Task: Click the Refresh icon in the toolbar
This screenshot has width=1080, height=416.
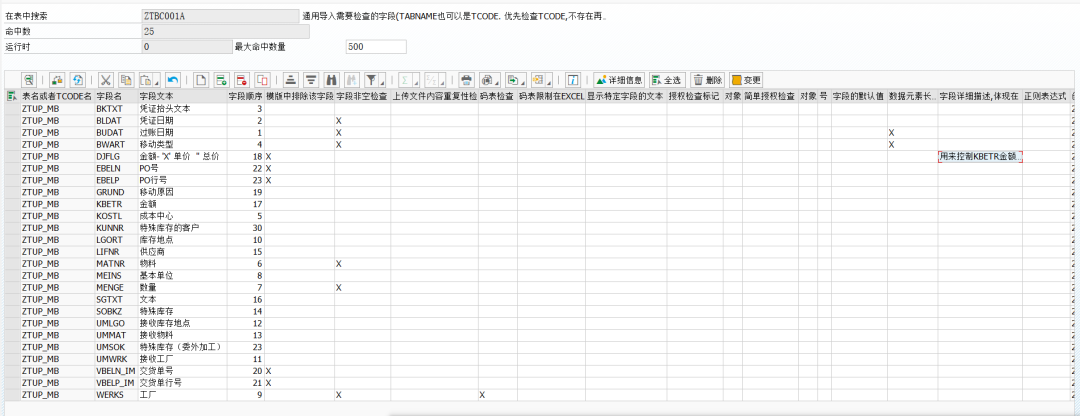Action: pyautogui.click(x=78, y=79)
